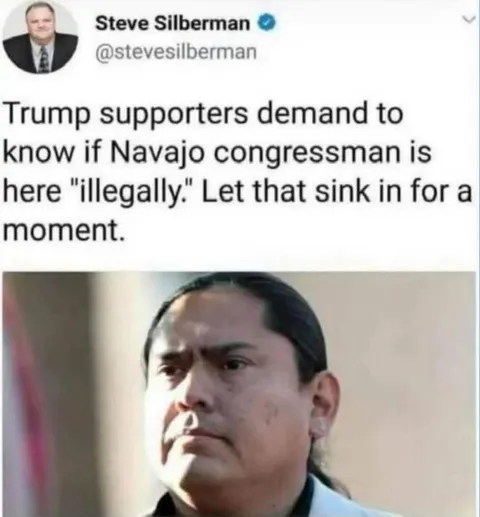Open Steve Silberman's profile avatar
480x517 pixels.
coord(41,37)
